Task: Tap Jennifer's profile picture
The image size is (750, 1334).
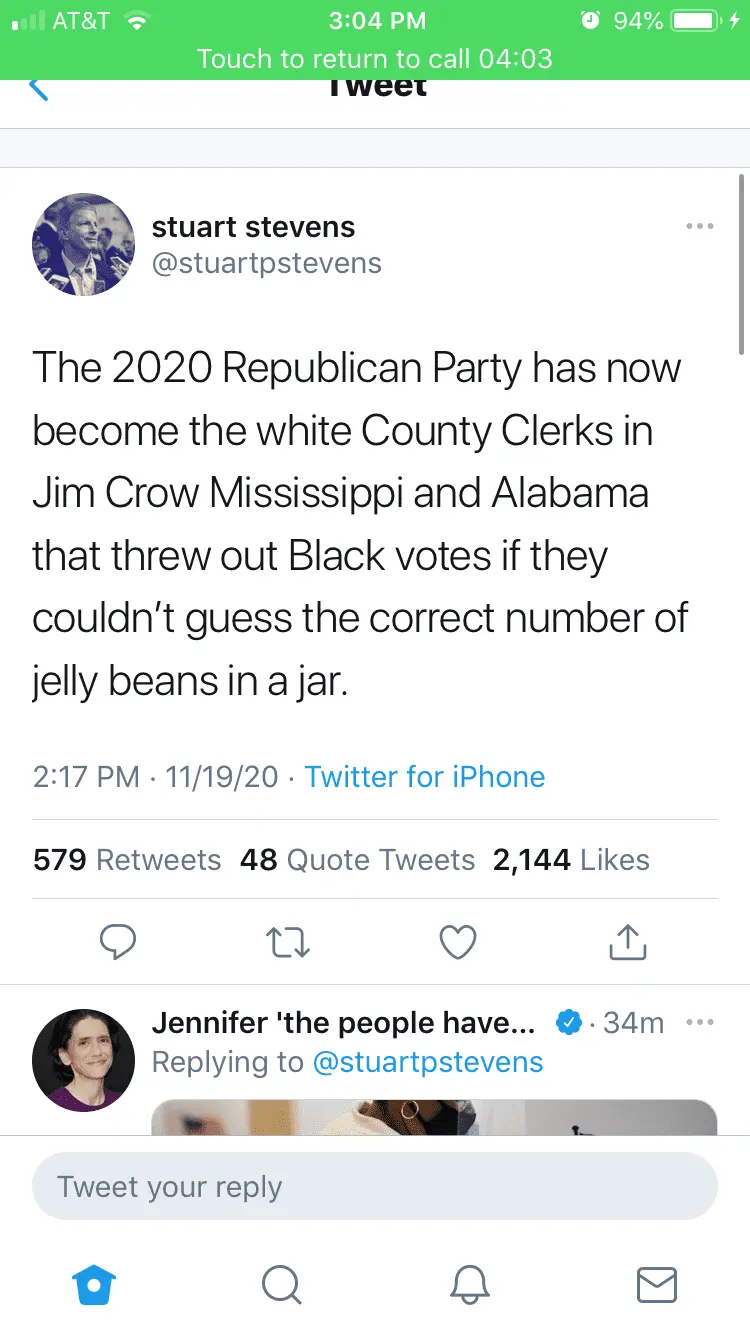Action: point(83,1060)
